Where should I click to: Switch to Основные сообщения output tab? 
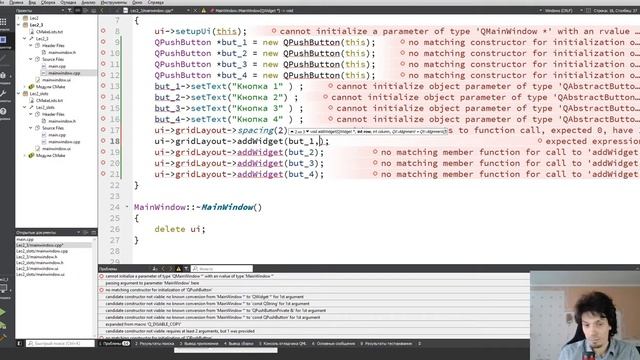(333, 344)
